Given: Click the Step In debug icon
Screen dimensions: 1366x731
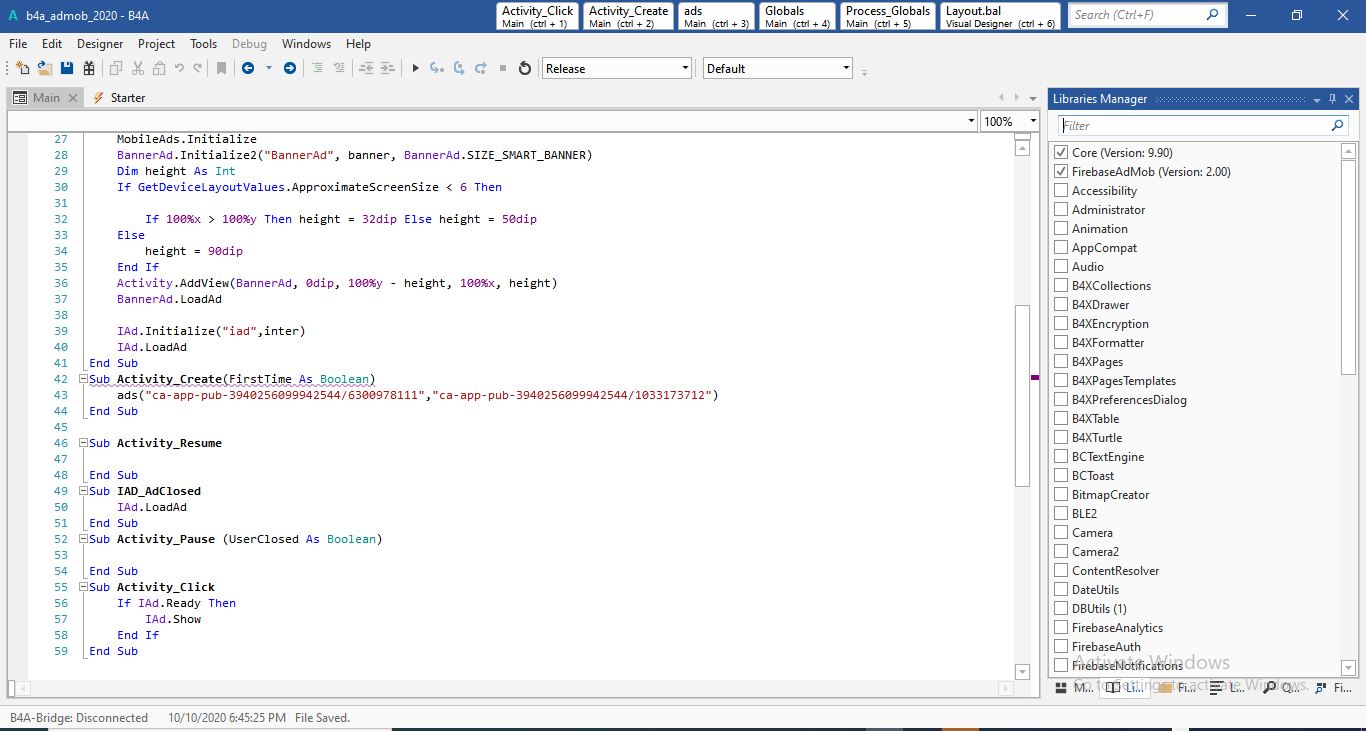Looking at the screenshot, I should (437, 68).
